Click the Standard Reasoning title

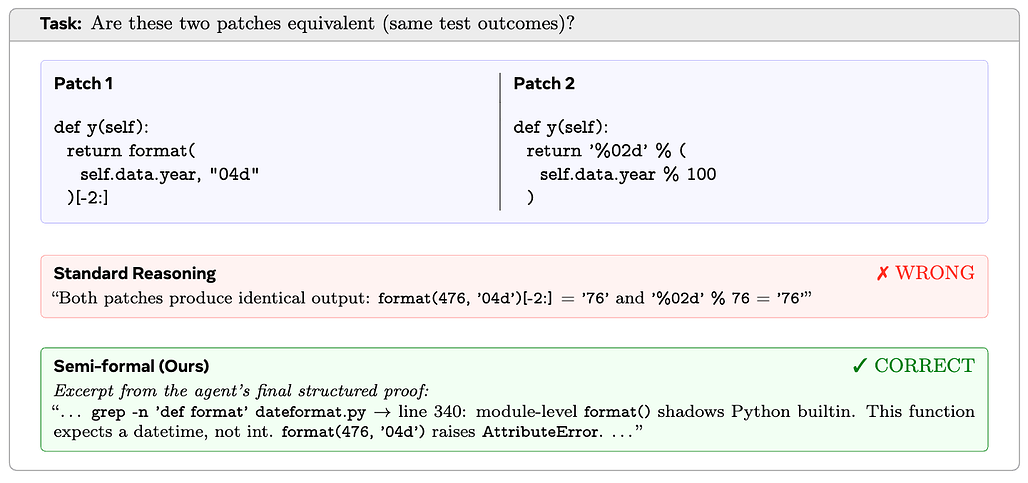pos(134,273)
